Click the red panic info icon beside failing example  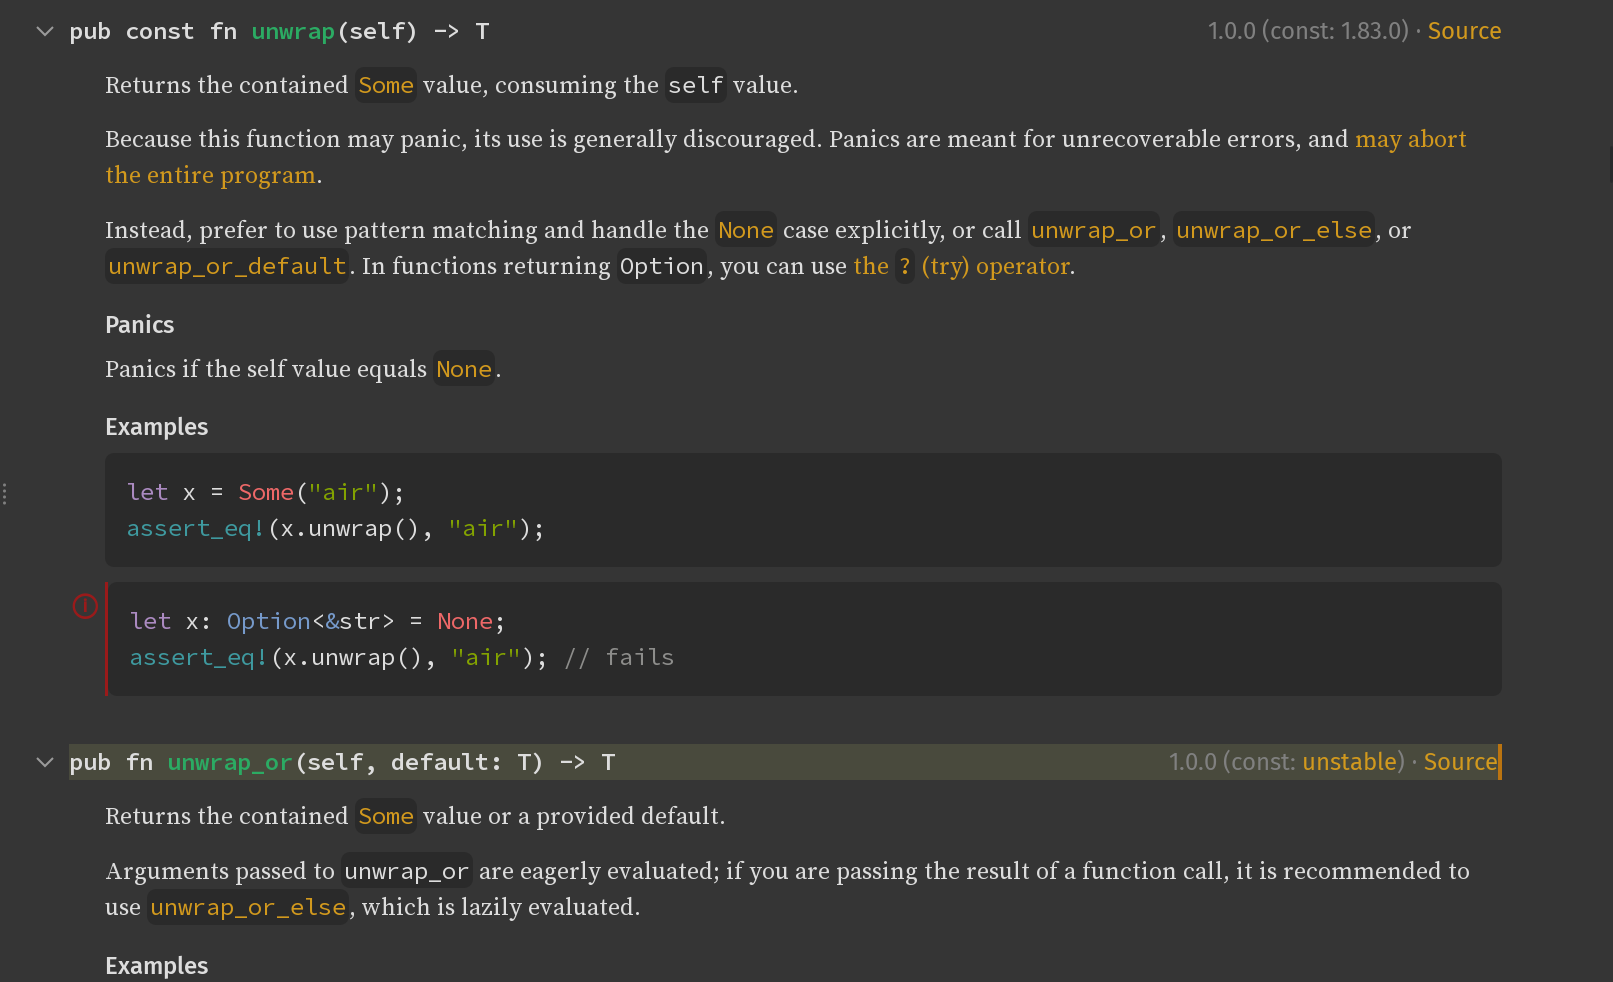[x=85, y=605]
